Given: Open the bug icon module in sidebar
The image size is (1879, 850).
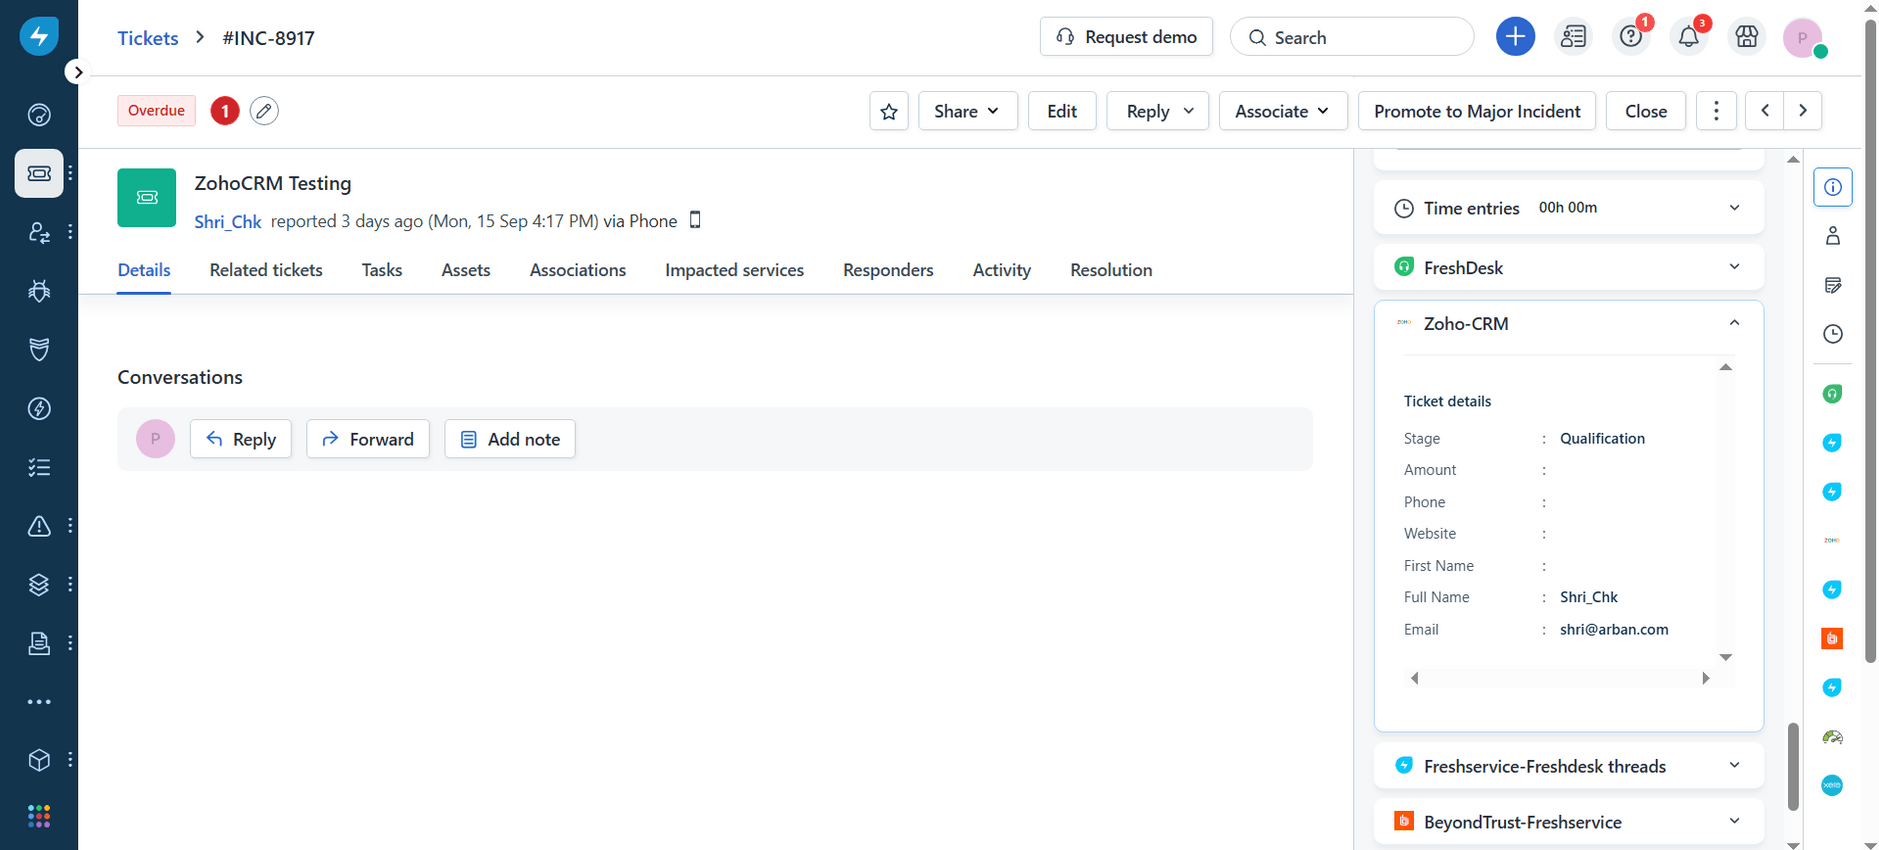Looking at the screenshot, I should pyautogui.click(x=39, y=291).
